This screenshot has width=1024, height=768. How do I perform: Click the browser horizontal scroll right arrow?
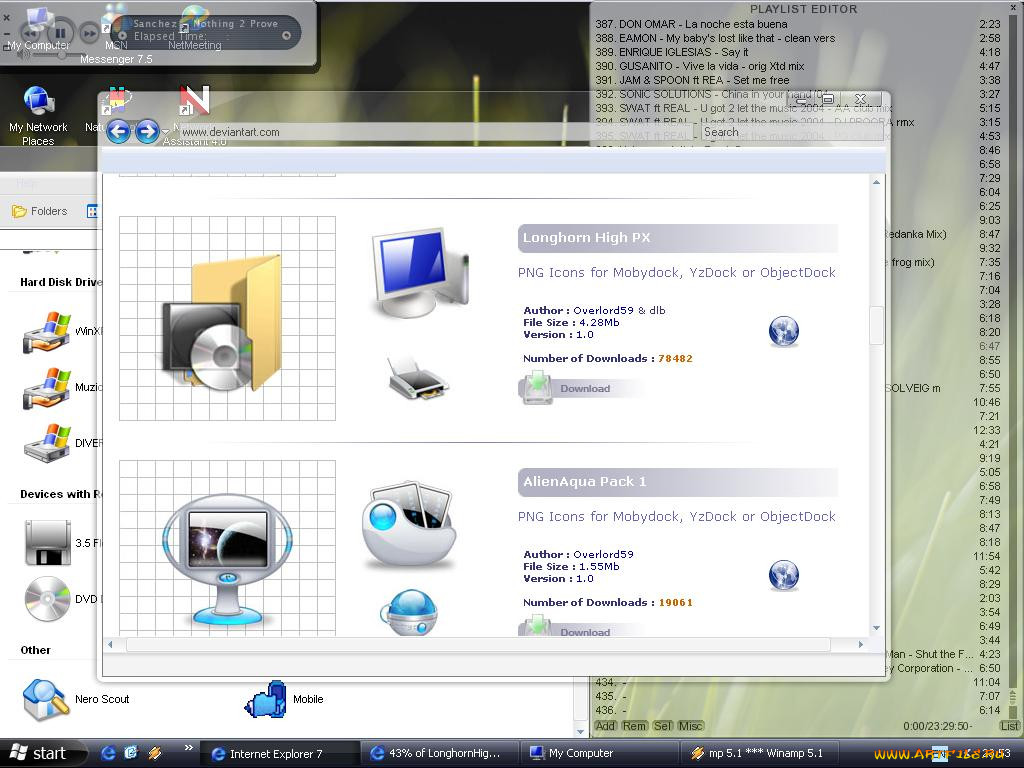point(861,645)
